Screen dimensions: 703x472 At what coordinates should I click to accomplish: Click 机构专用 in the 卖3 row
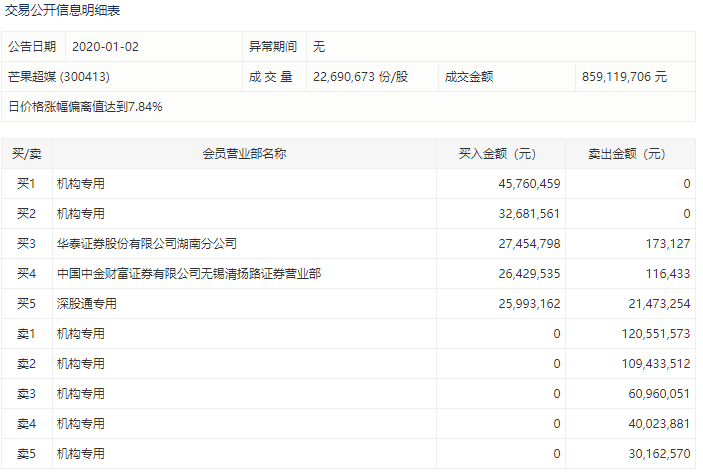point(81,394)
